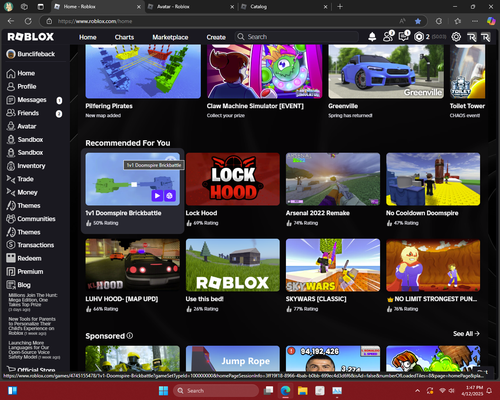Click the Windows Start button
This screenshot has height=400, width=500.
pyautogui.click(x=163, y=391)
